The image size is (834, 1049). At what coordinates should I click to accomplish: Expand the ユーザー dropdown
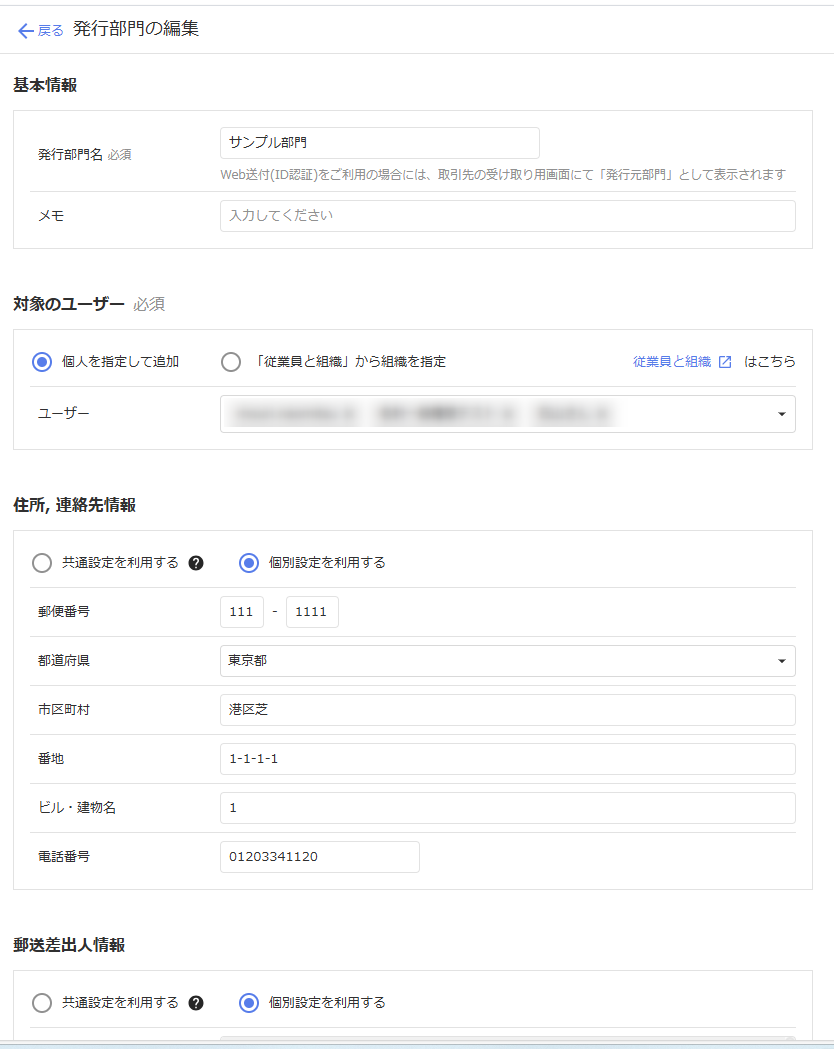coord(781,414)
